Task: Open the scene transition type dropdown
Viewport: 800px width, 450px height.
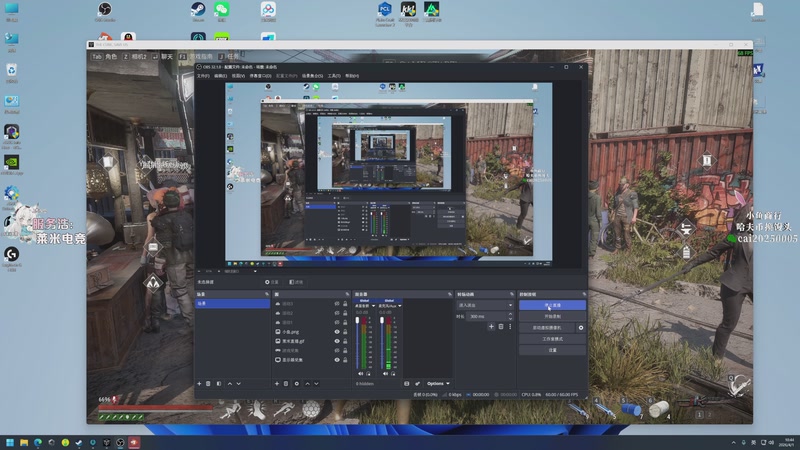Action: coord(483,304)
